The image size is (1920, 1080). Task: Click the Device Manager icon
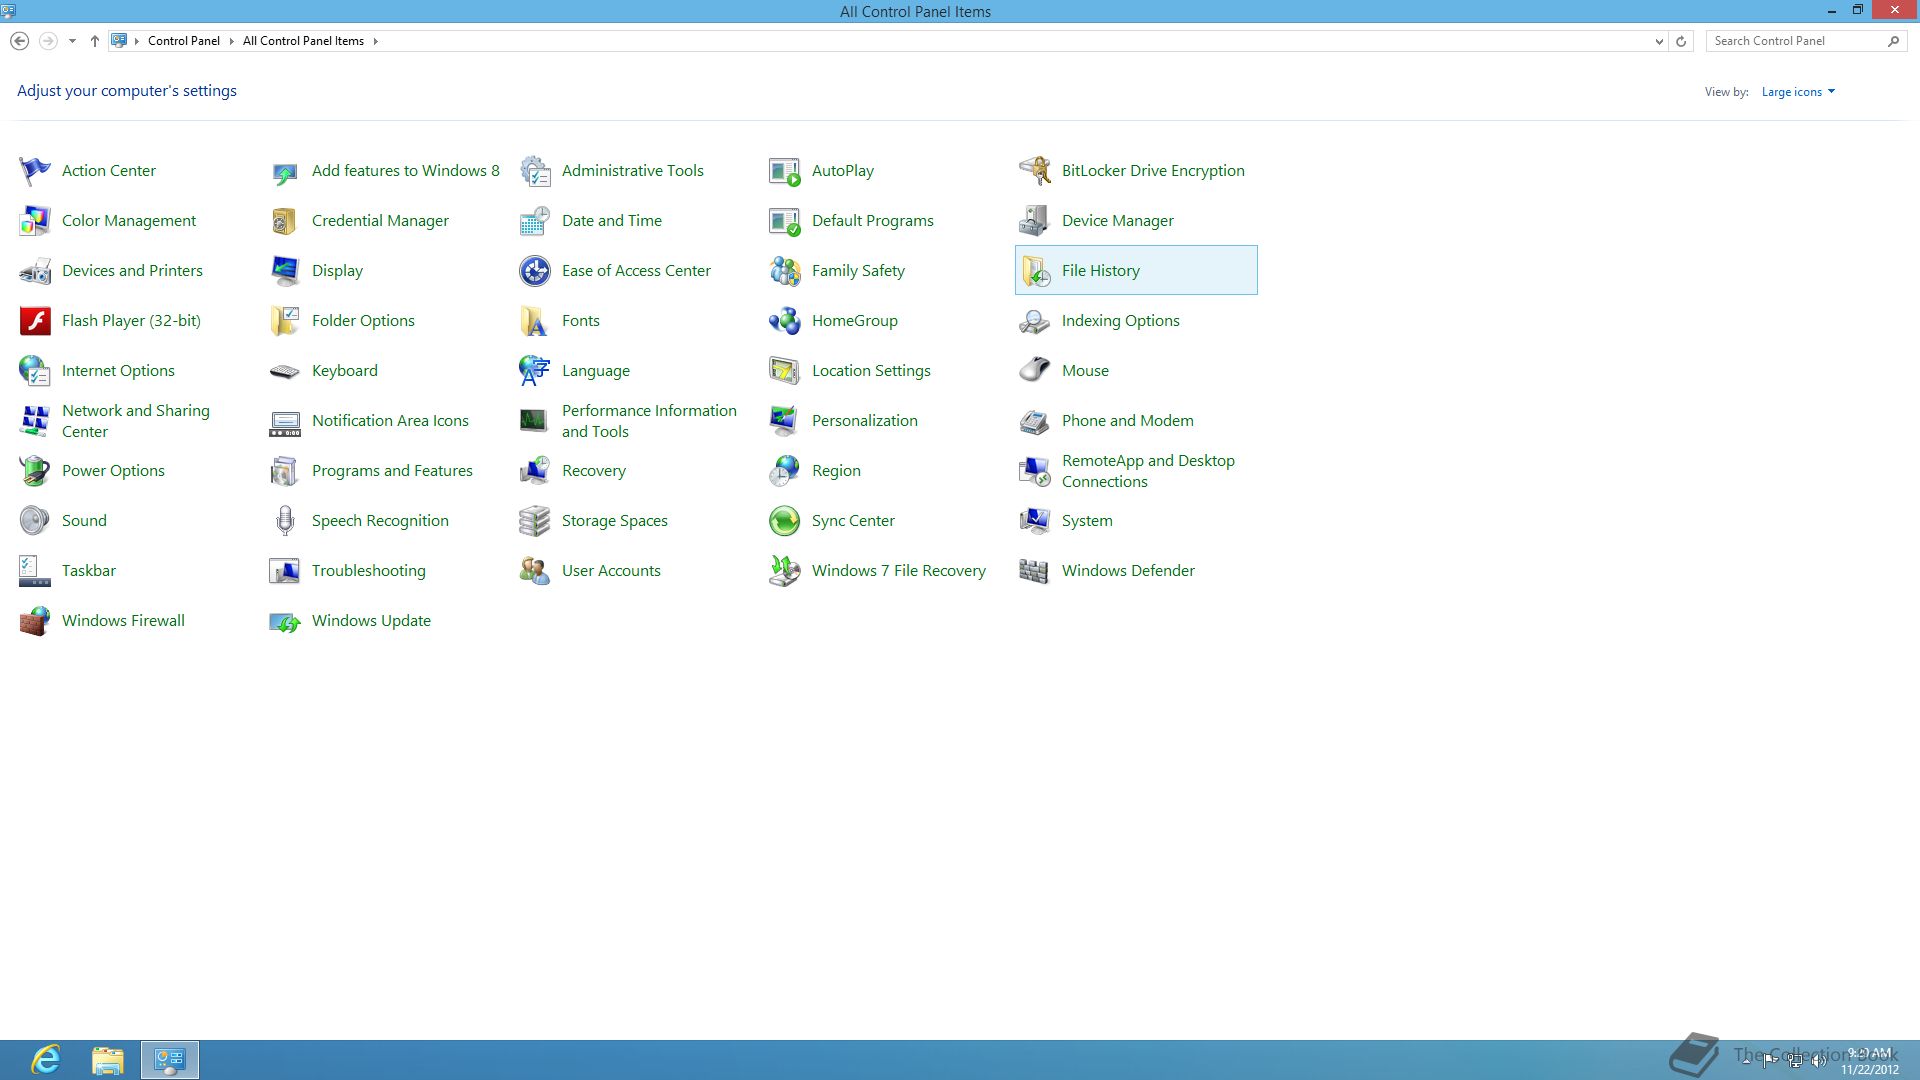click(1035, 221)
